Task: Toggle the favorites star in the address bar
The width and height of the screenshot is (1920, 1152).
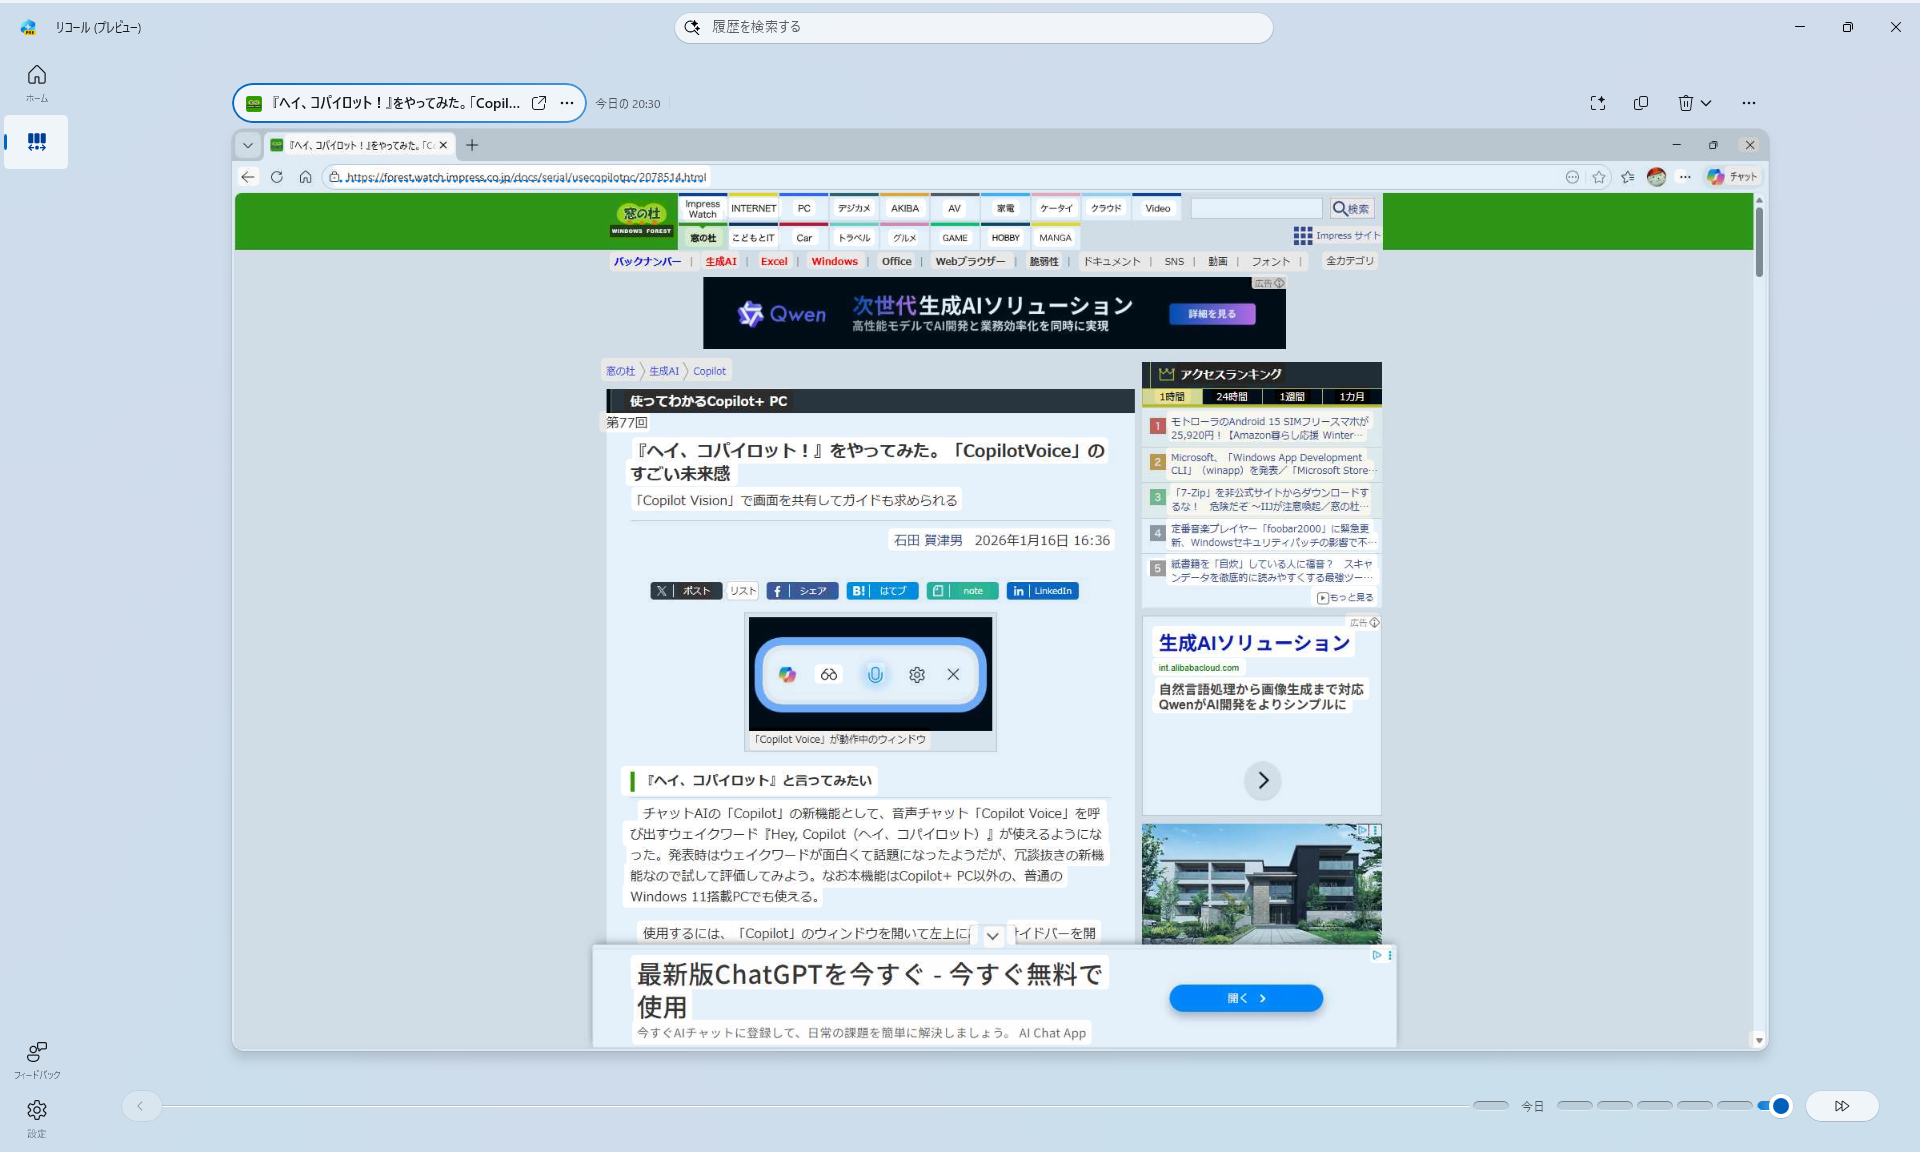Action: [x=1600, y=177]
